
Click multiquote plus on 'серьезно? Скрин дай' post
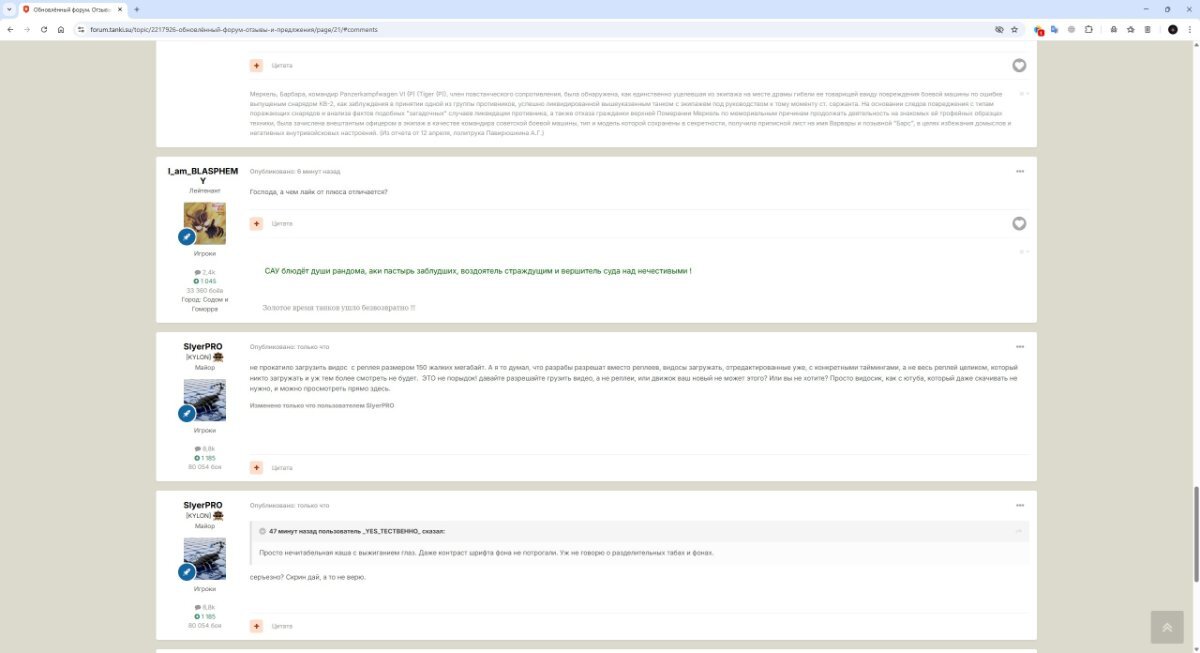click(x=256, y=626)
